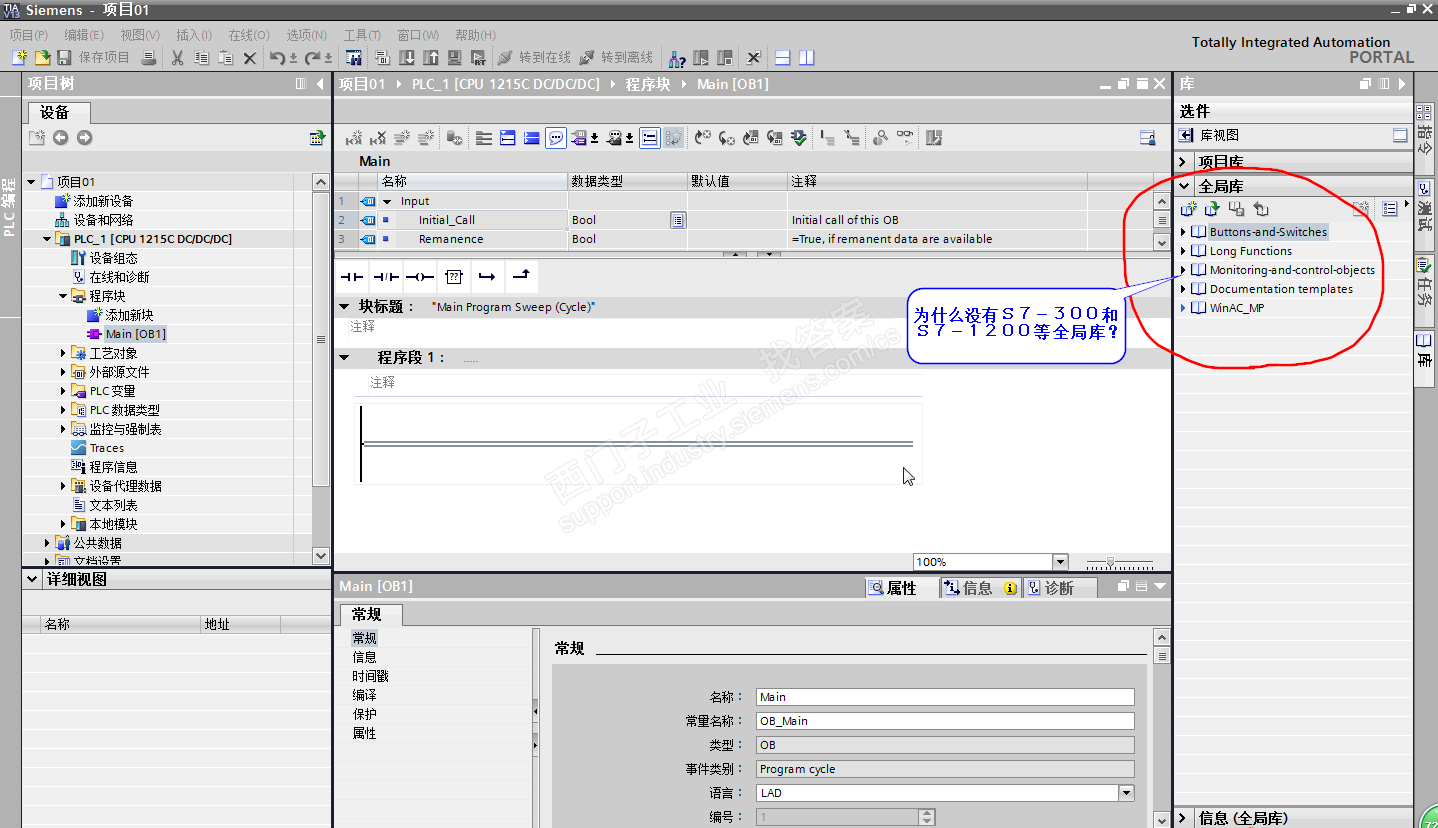Open the 在线(O) menu
Viewport: 1438px width, 828px height.
[249, 35]
